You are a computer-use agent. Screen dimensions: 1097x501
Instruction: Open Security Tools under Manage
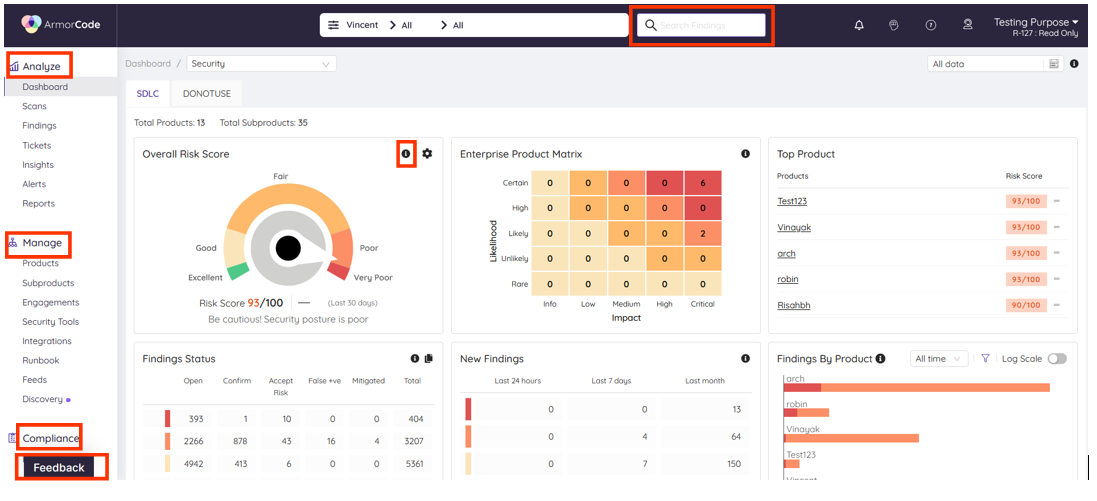pos(50,322)
